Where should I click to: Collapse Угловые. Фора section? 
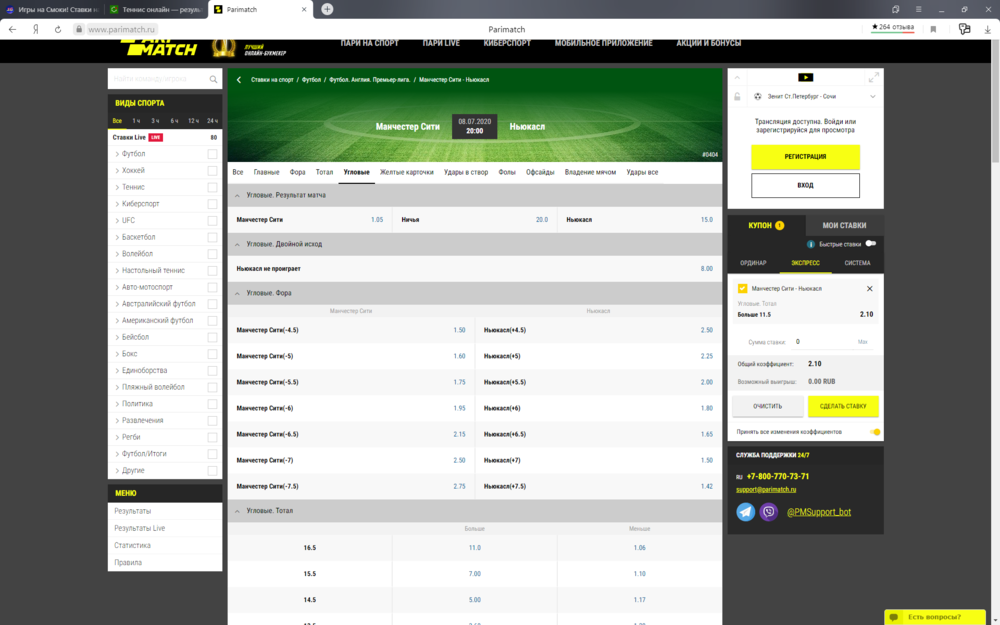[x=237, y=293]
